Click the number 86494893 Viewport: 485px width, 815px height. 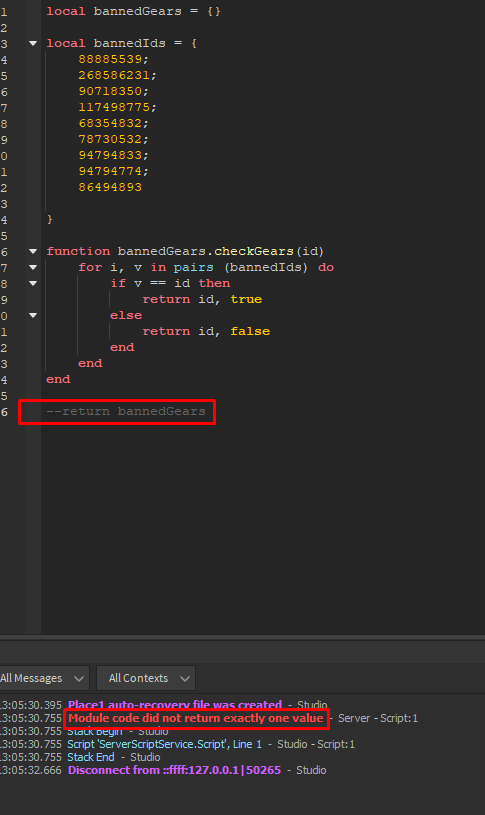110,187
